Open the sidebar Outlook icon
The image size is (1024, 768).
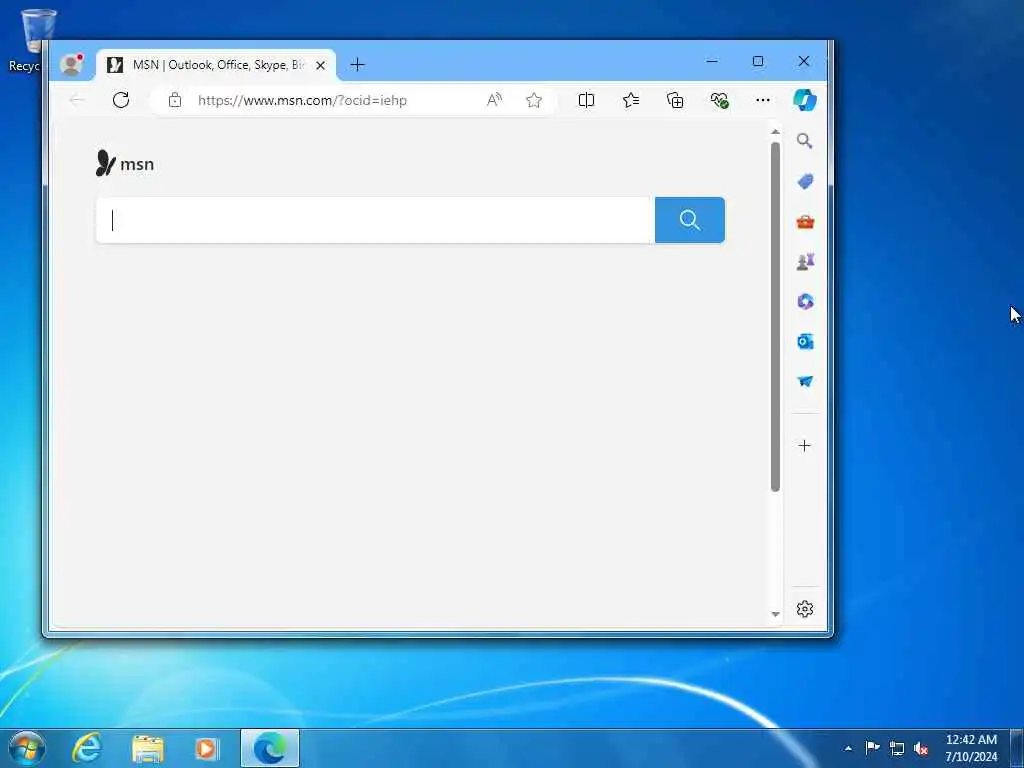point(805,341)
